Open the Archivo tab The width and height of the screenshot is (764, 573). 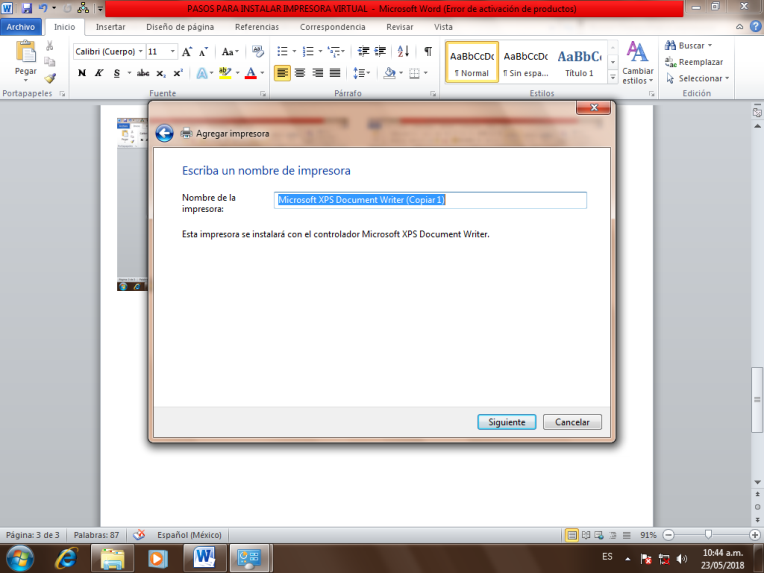coord(21,27)
